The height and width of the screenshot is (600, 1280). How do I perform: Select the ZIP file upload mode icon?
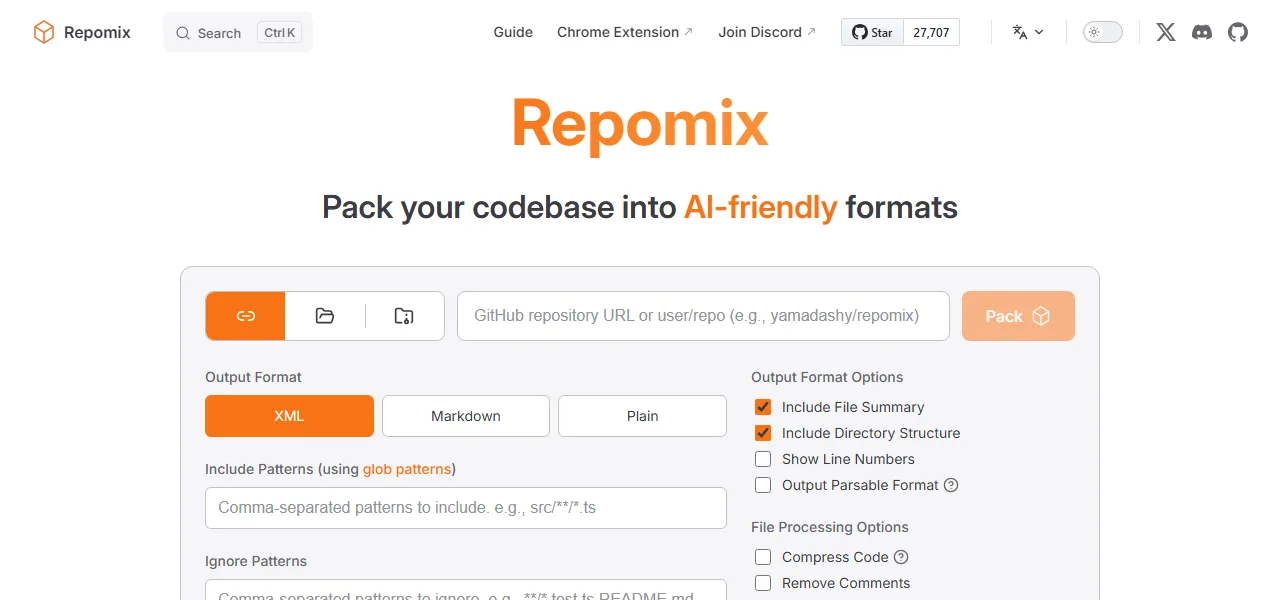coord(404,316)
